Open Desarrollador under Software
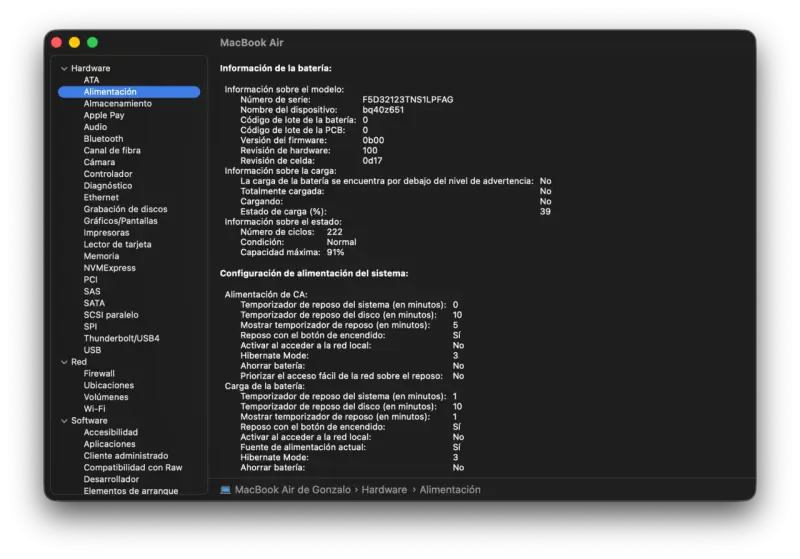The height and width of the screenshot is (559, 800). 111,479
